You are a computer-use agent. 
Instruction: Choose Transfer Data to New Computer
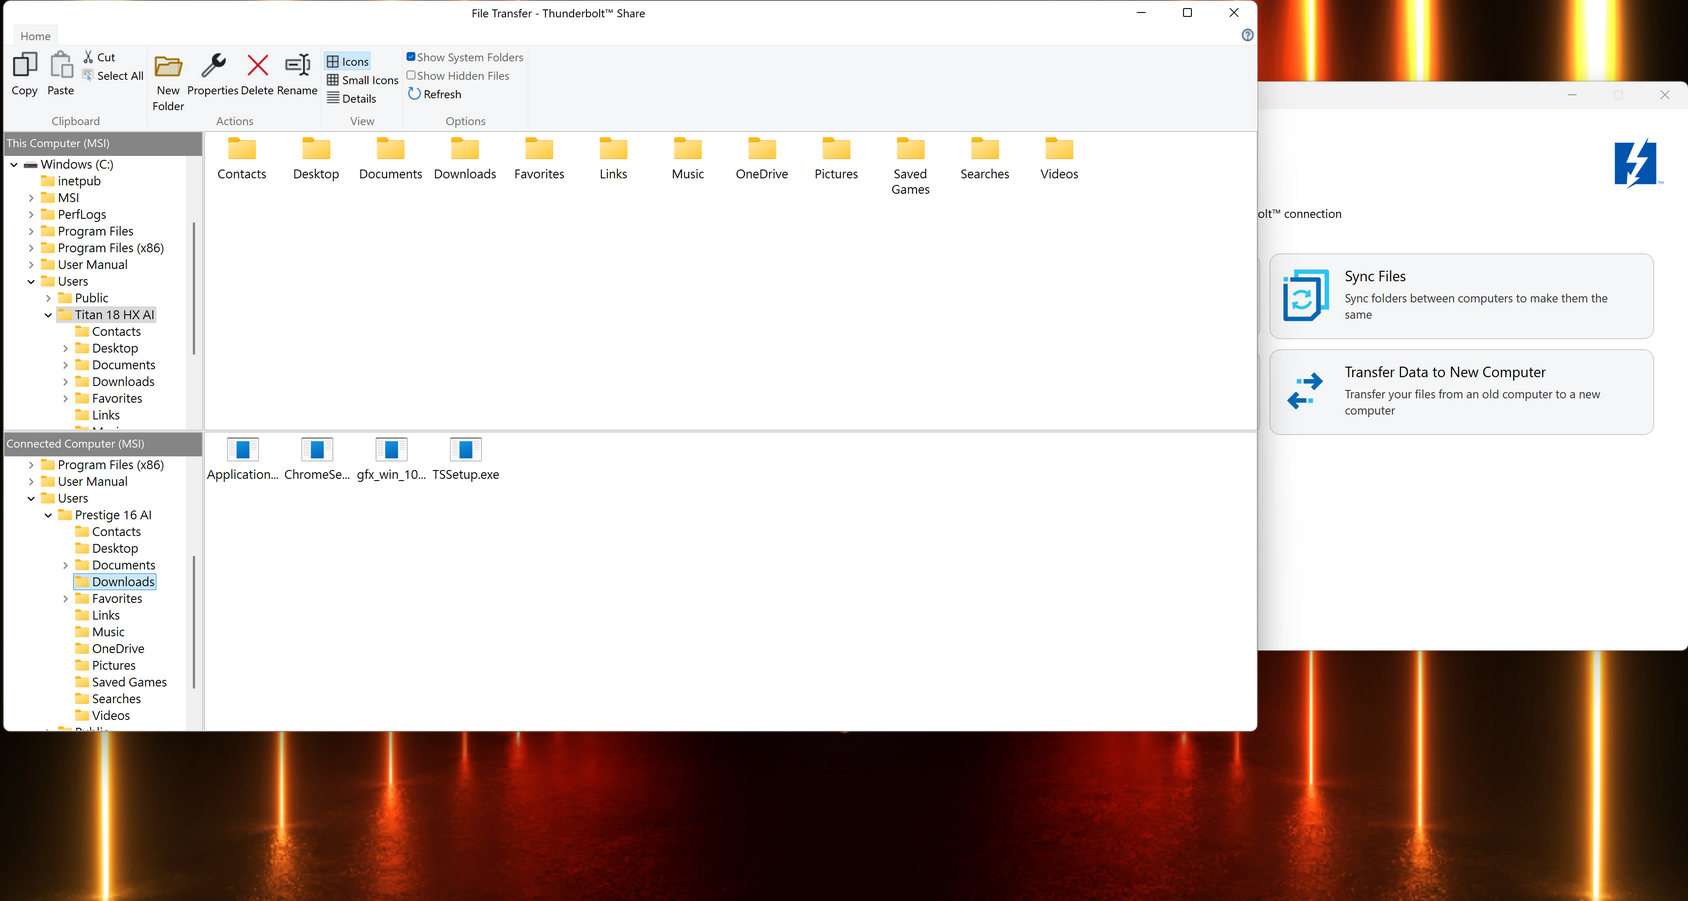point(1461,392)
